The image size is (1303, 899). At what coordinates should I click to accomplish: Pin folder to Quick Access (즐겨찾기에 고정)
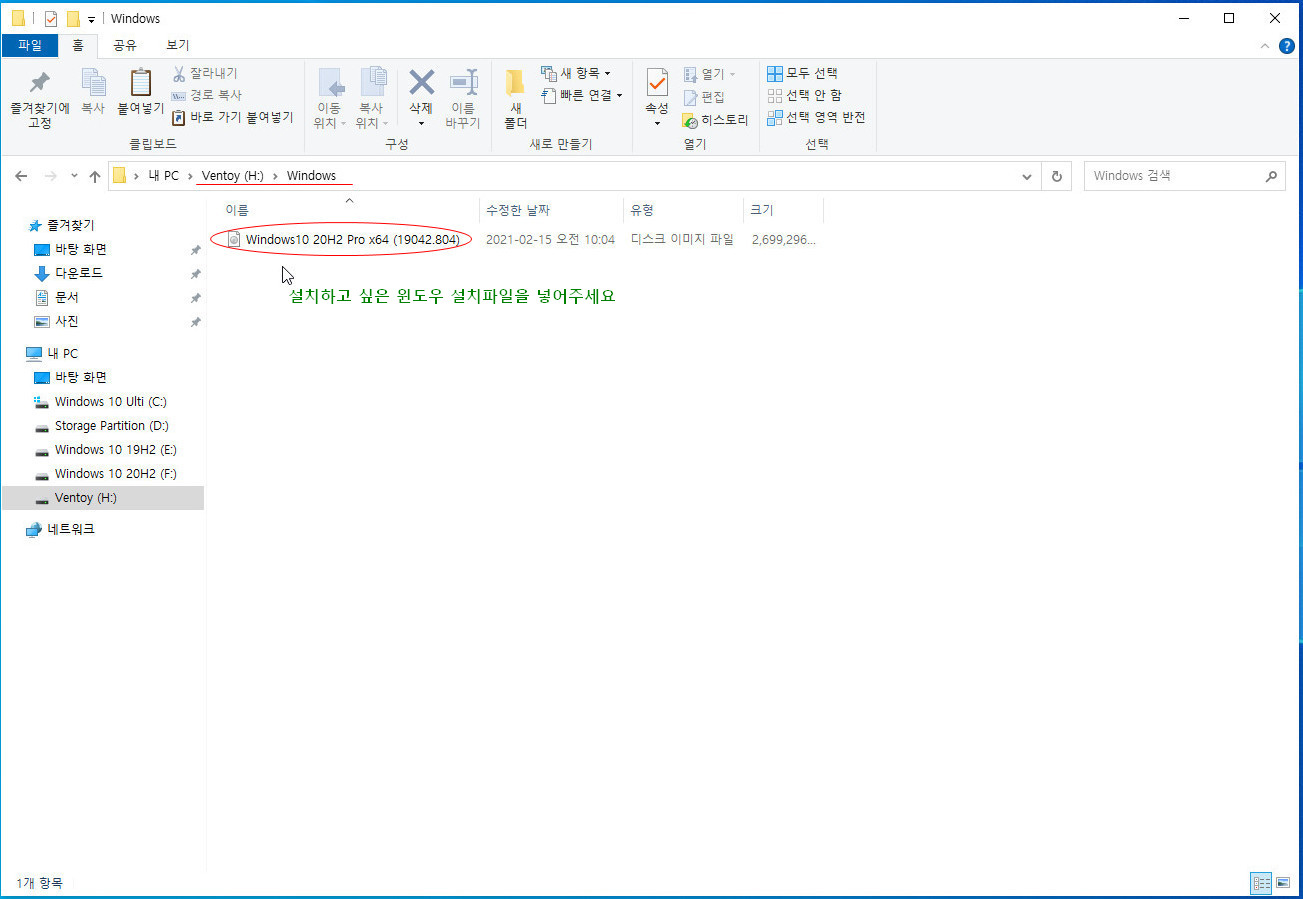point(40,99)
